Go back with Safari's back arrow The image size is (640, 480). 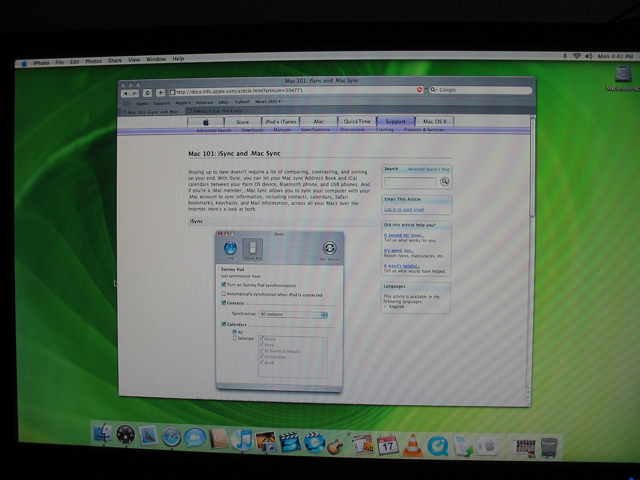coord(126,93)
